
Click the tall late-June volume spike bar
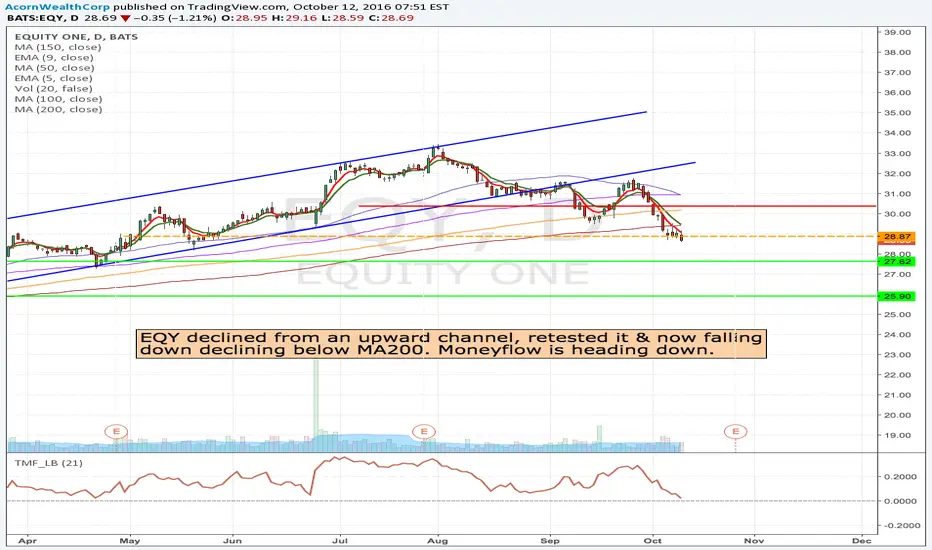click(316, 406)
